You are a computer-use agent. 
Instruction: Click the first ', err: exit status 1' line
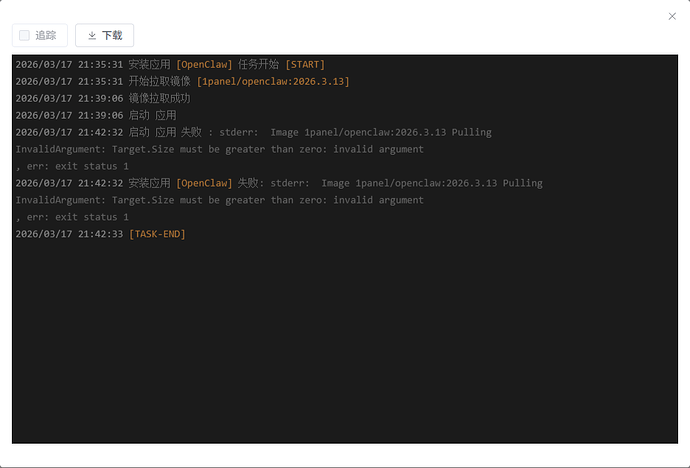(72, 166)
